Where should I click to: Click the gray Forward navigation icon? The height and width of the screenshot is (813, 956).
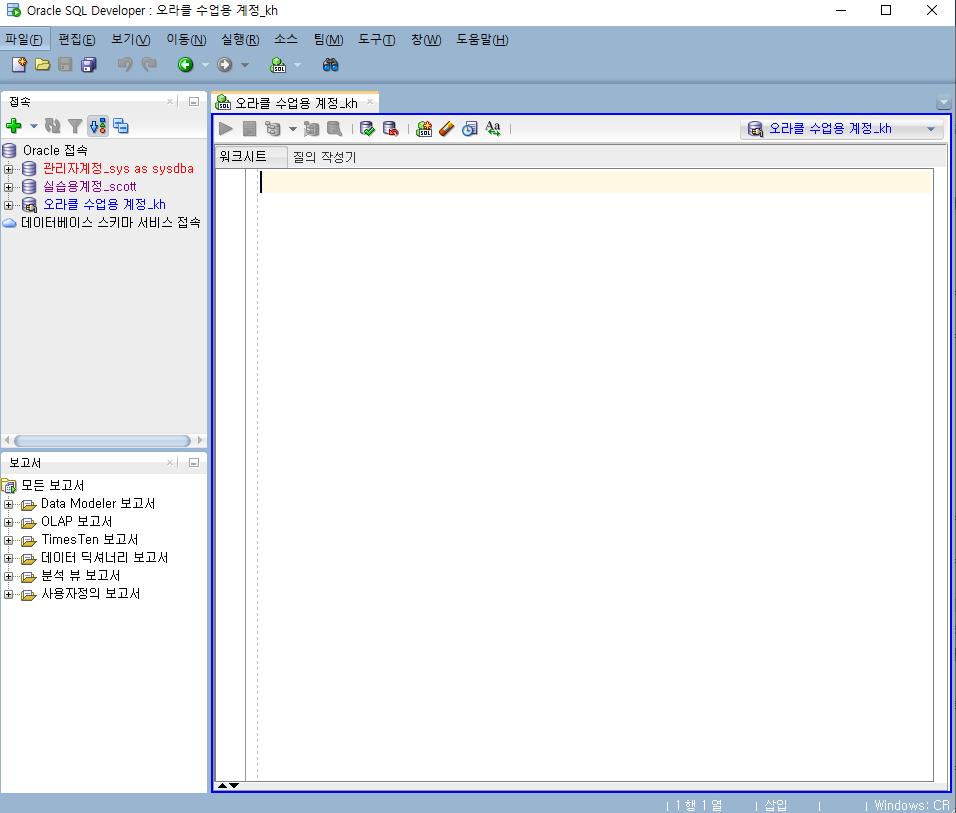pos(224,65)
